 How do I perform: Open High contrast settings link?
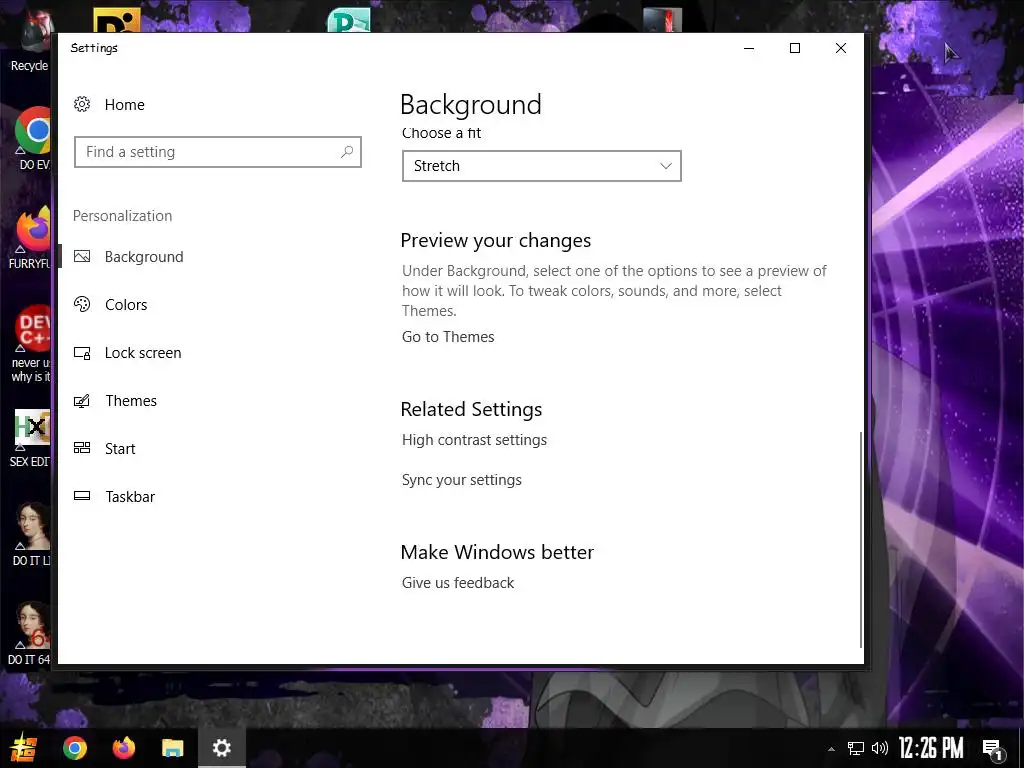pos(474,440)
